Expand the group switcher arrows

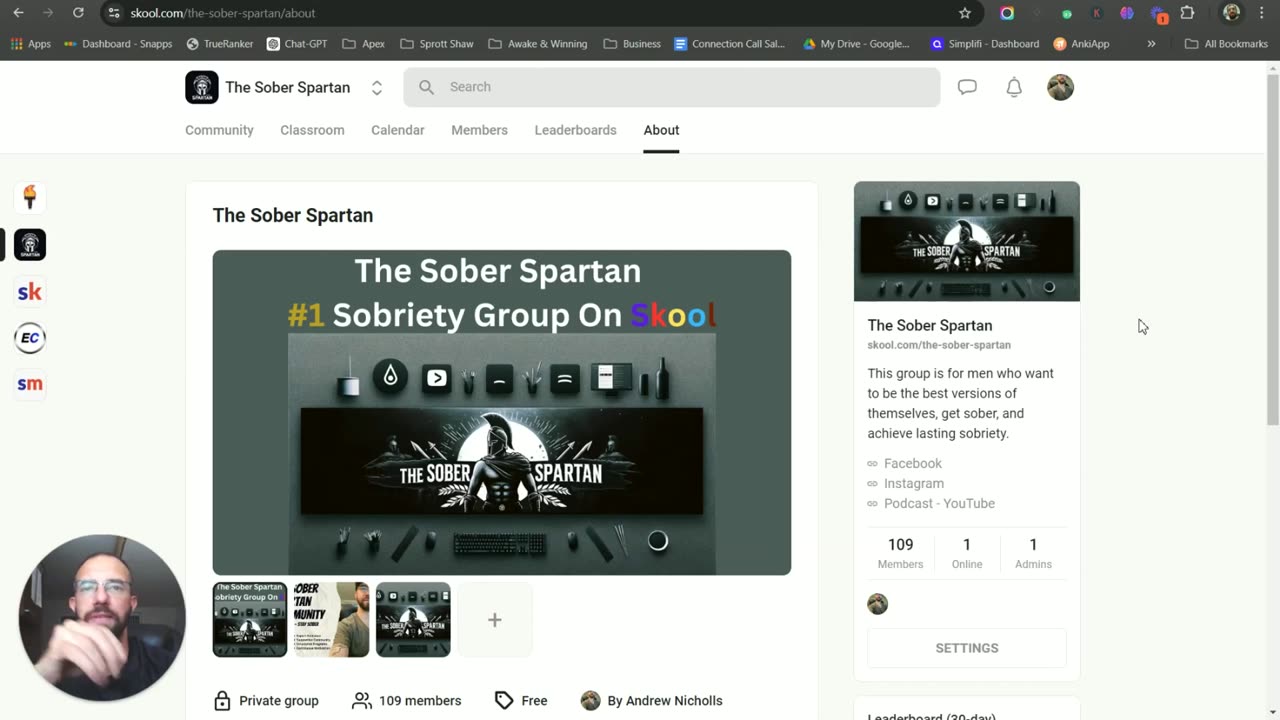click(377, 87)
